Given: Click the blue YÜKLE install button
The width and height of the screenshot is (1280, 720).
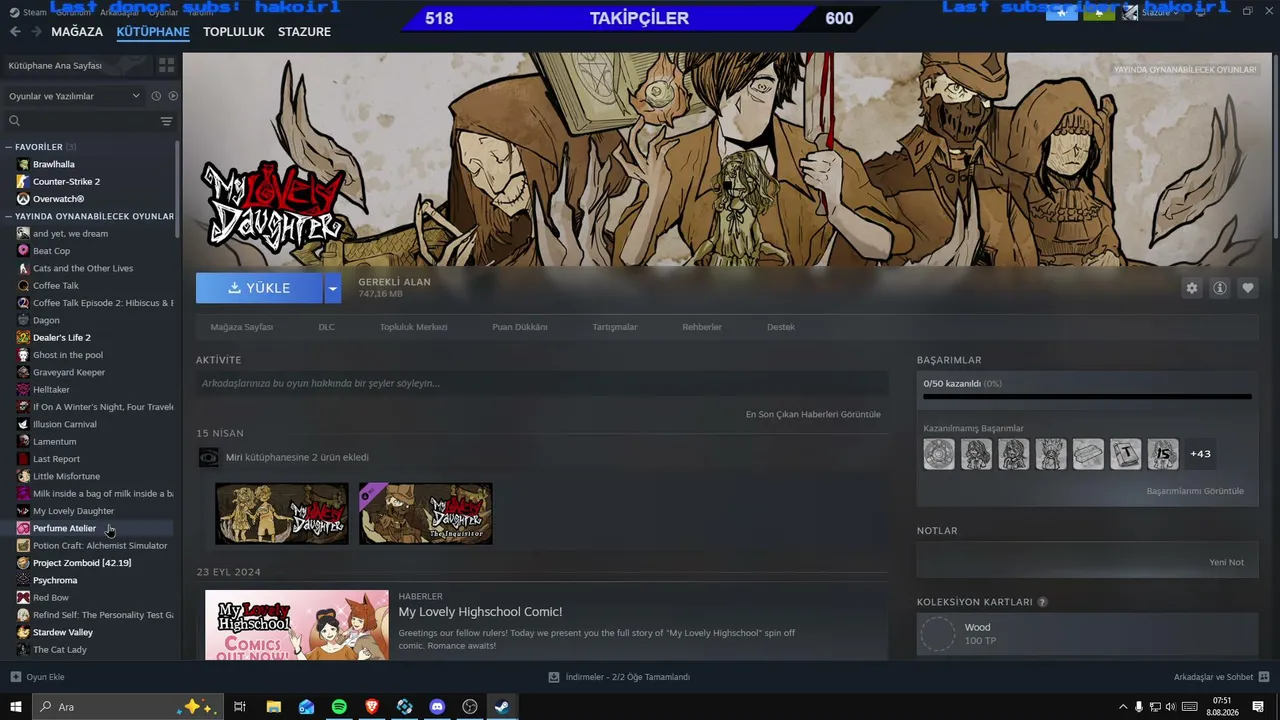Looking at the screenshot, I should (259, 288).
